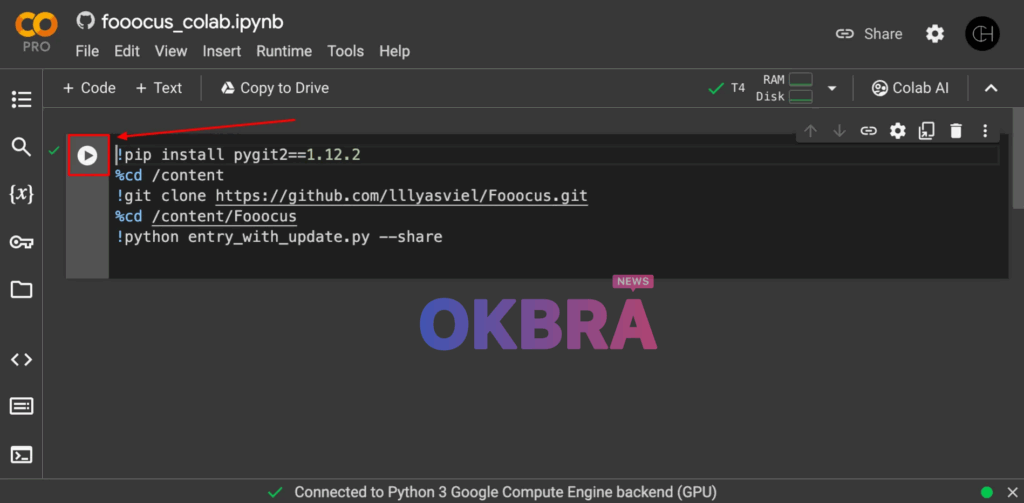Collapse the header with chevron up
The height and width of the screenshot is (503, 1024).
point(991,88)
